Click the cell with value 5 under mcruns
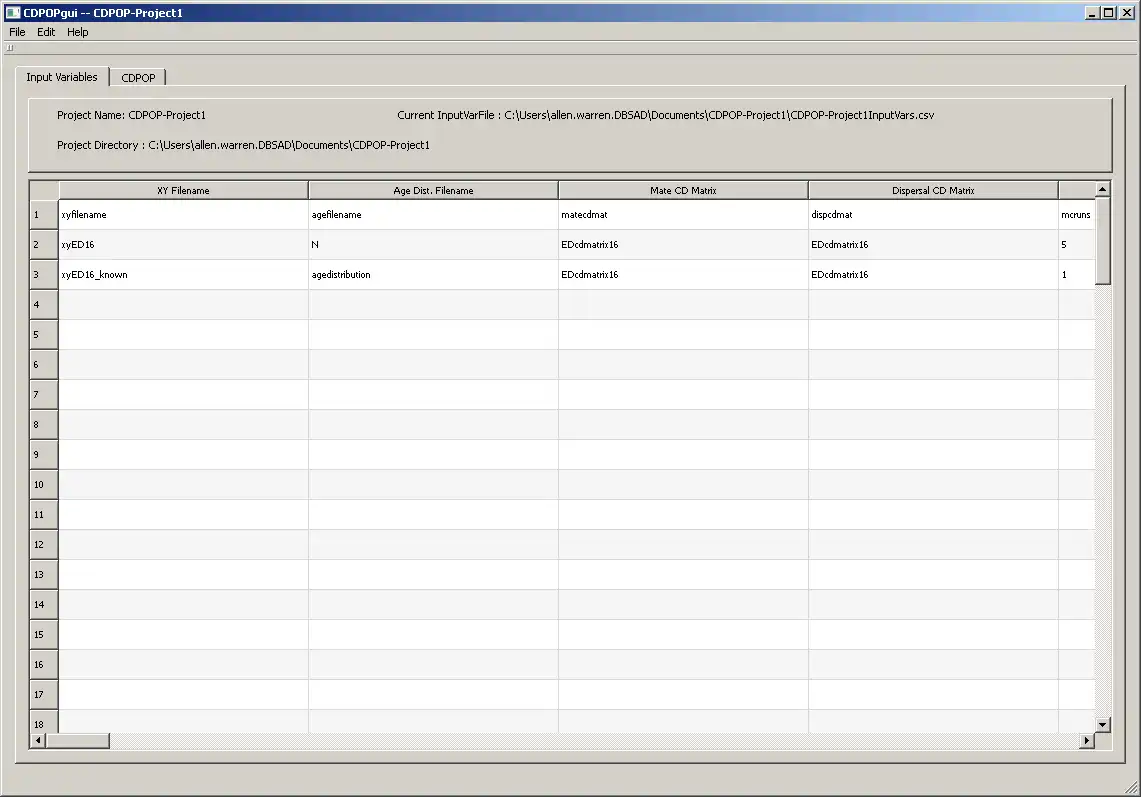 (1077, 245)
